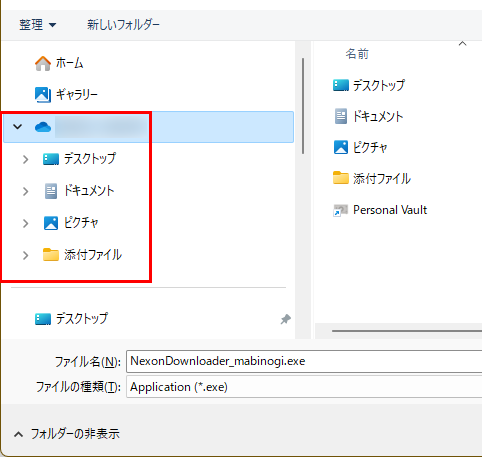
Task: Click the pinned デスクトップ desktop icon
Action: [43, 319]
